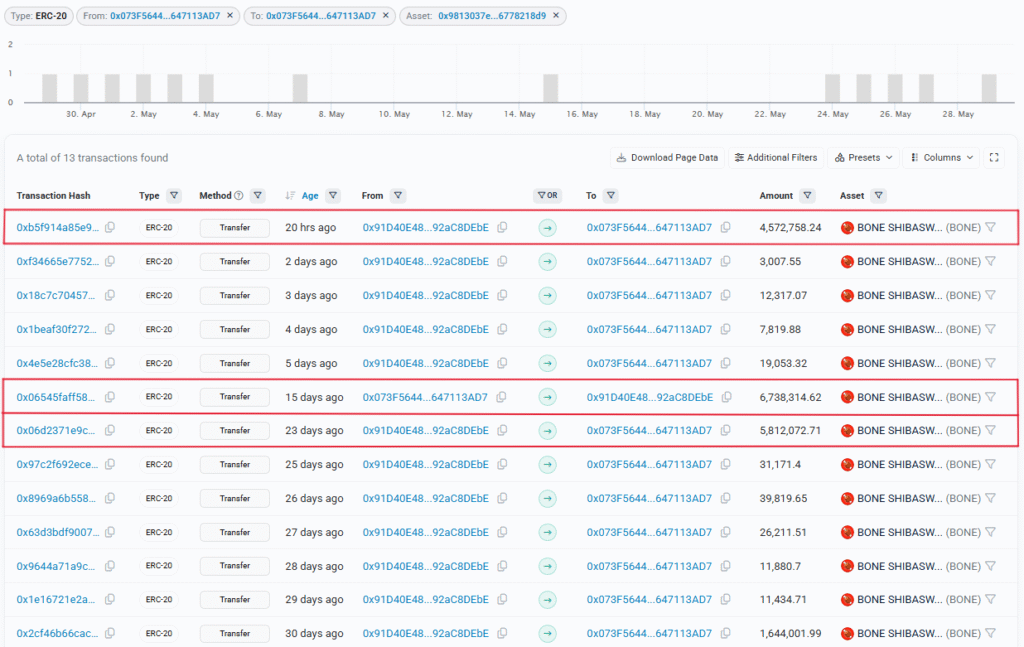
Task: Click BONE token logo in 25 days row
Action: pos(847,465)
